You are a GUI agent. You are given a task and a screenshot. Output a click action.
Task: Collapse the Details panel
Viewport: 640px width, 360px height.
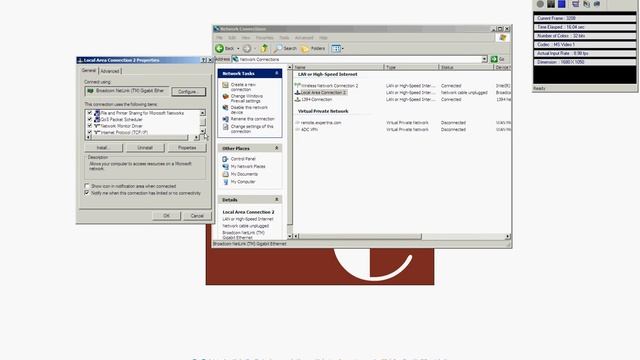click(x=277, y=200)
